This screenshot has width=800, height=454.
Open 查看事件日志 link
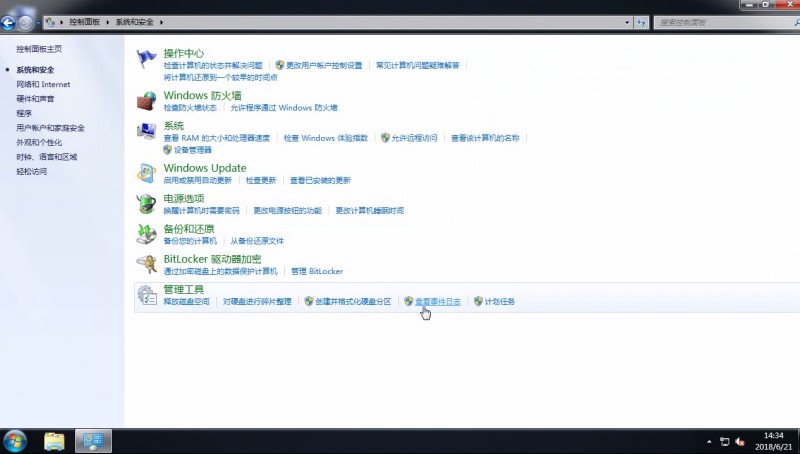[438, 301]
